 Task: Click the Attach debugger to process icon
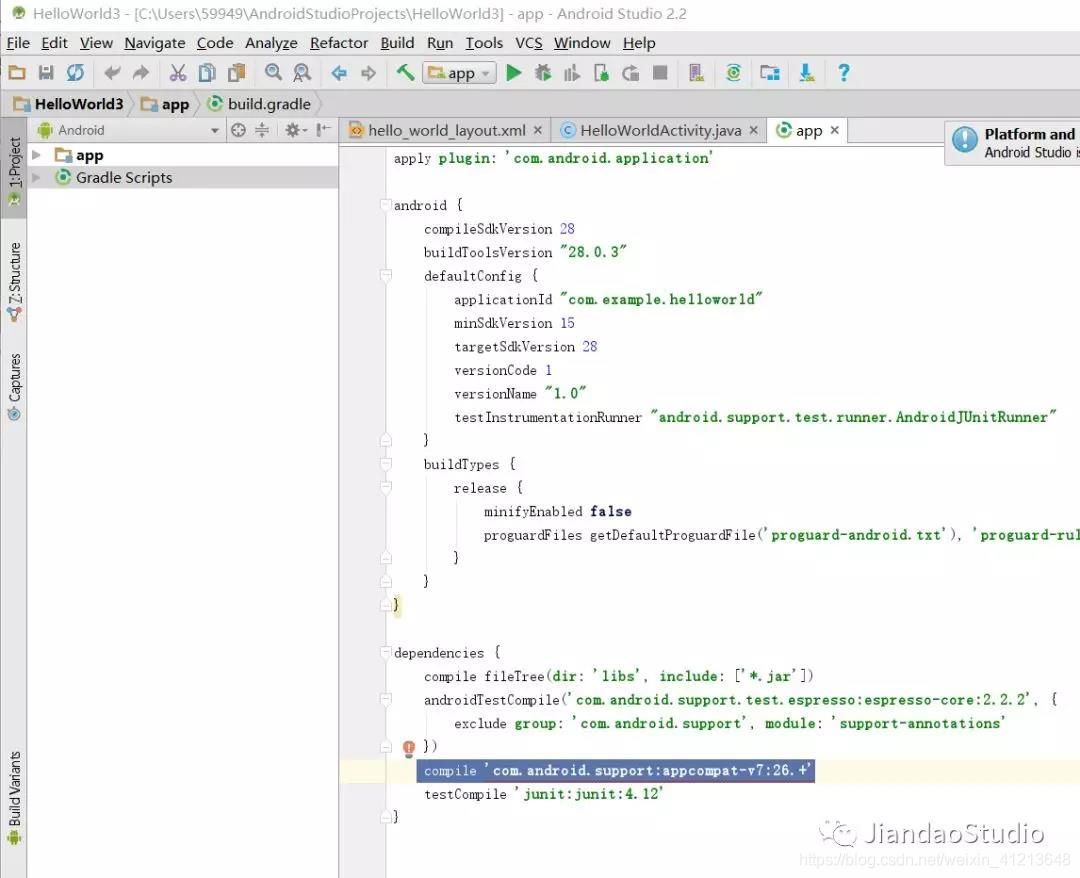601,72
